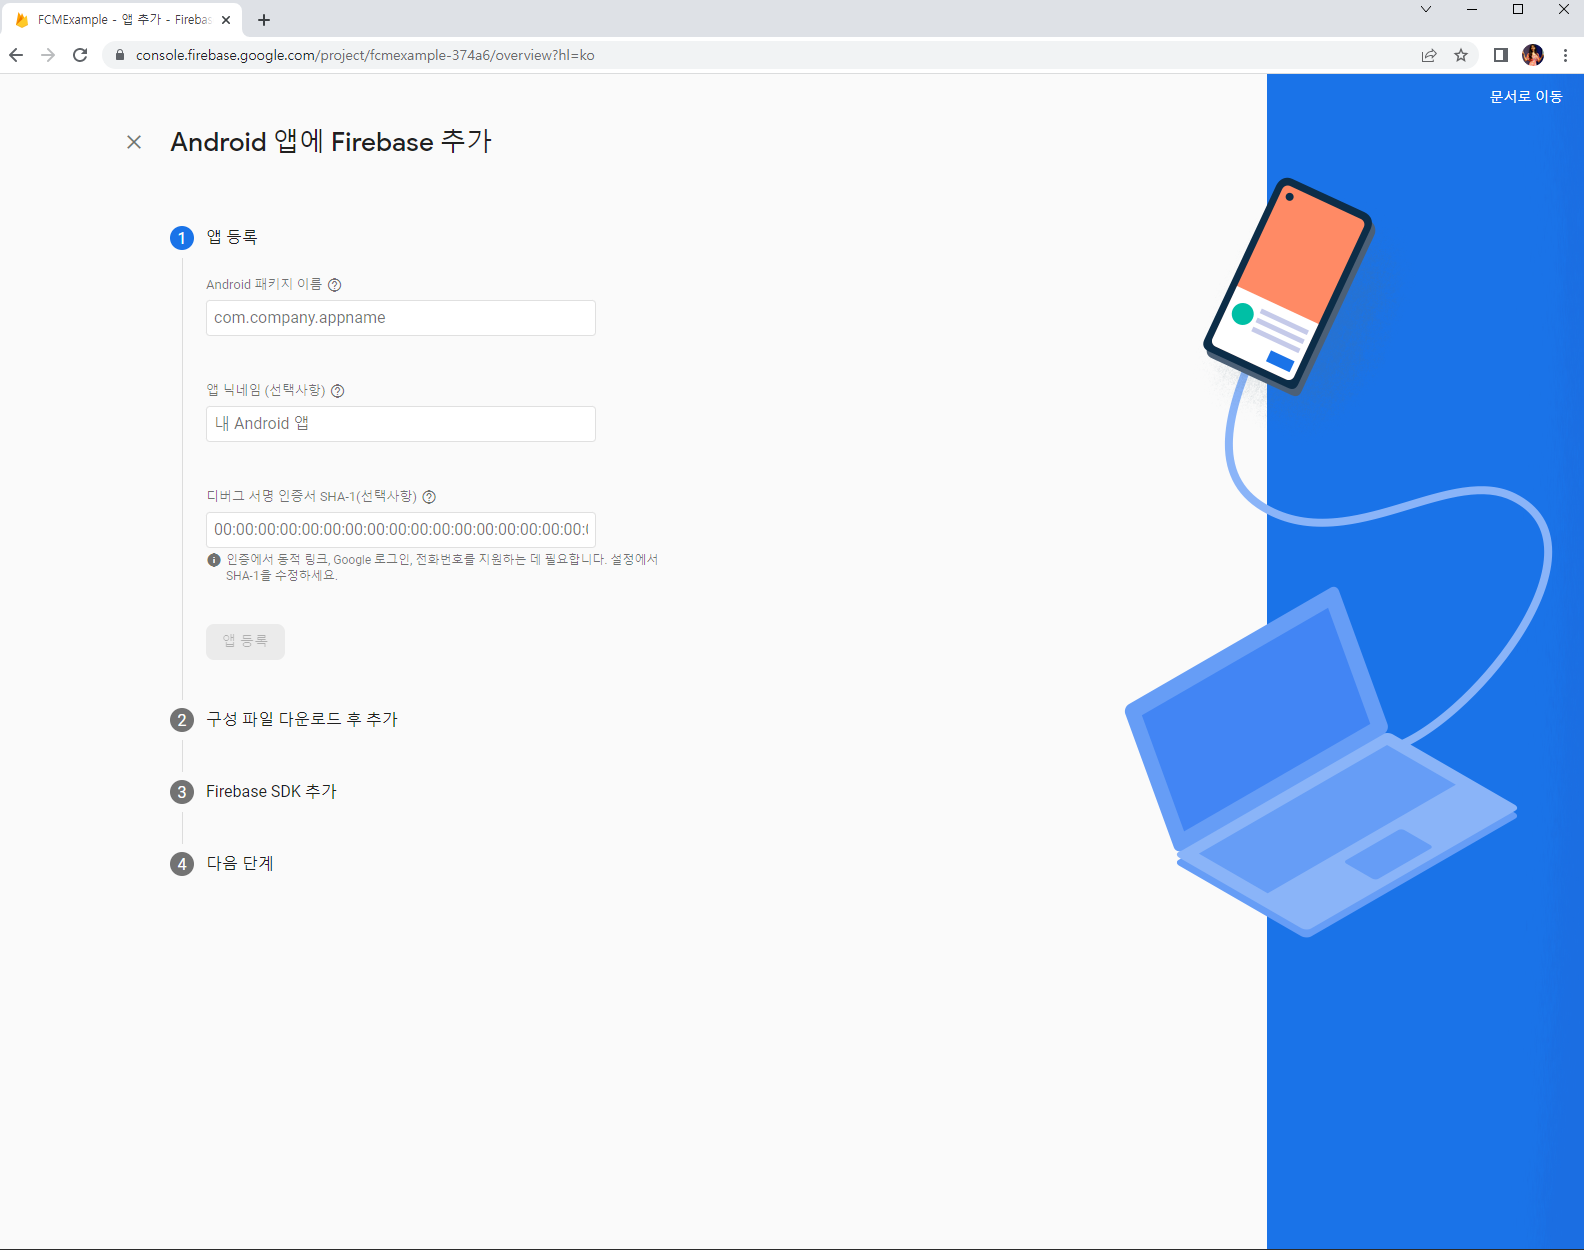Click the browser forward arrow
This screenshot has width=1584, height=1250.
point(48,55)
